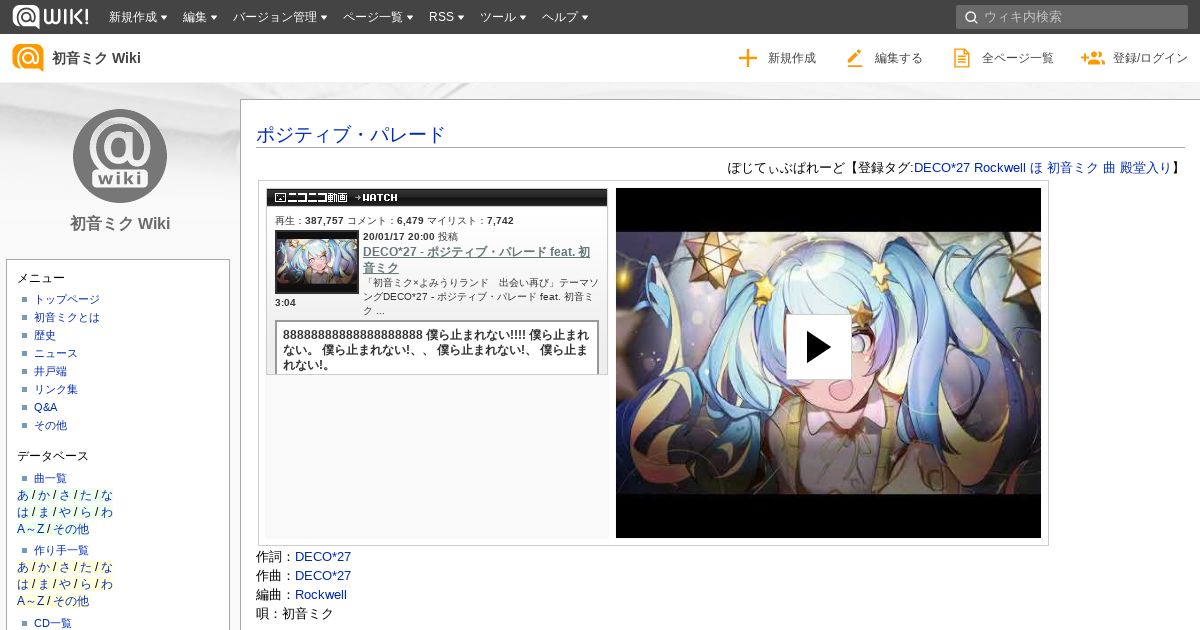Open the 編集 dropdown menu
Screen dimensions: 1200x630
(x=200, y=17)
